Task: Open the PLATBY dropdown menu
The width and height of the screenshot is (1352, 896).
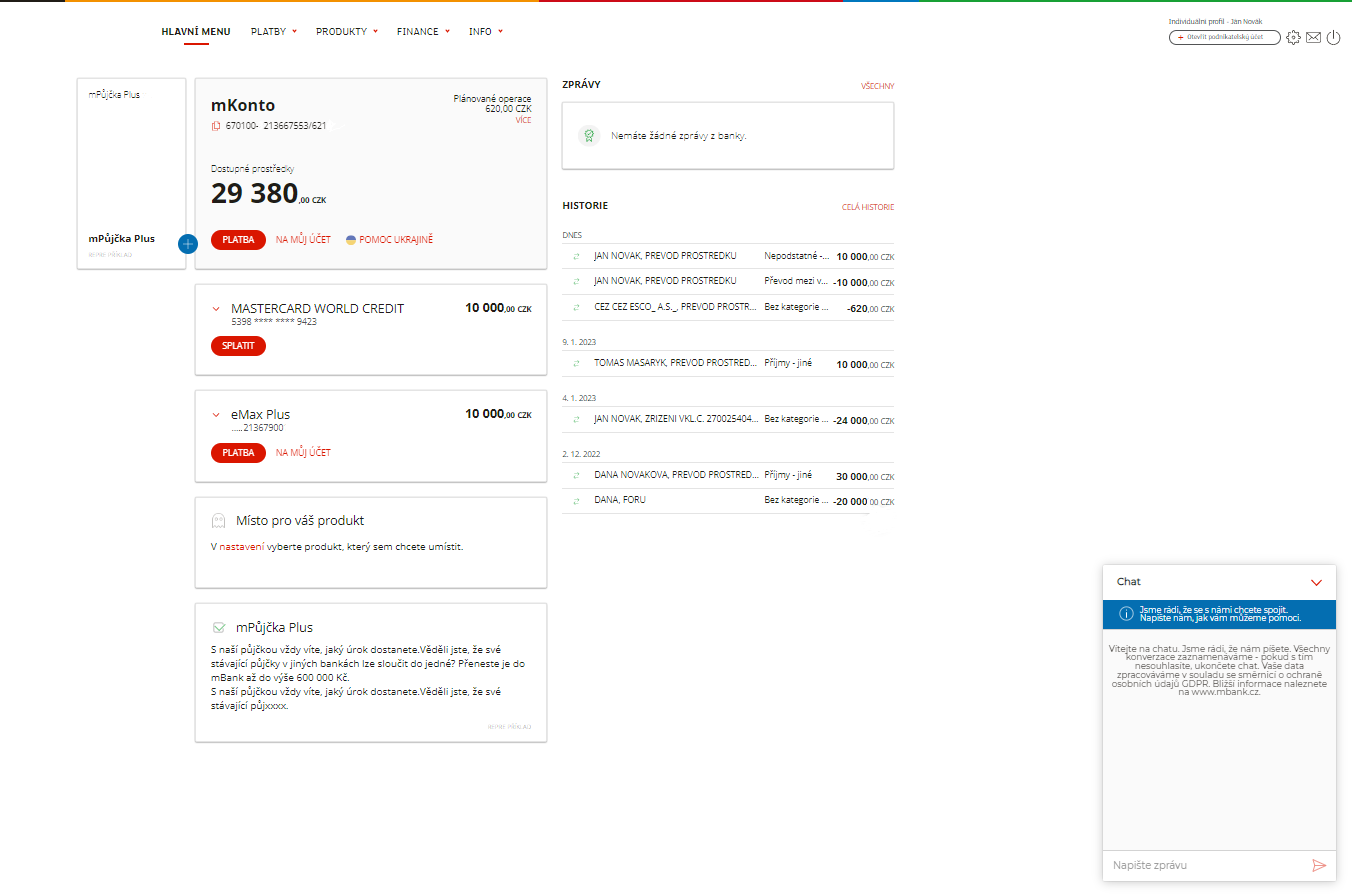Action: 274,32
